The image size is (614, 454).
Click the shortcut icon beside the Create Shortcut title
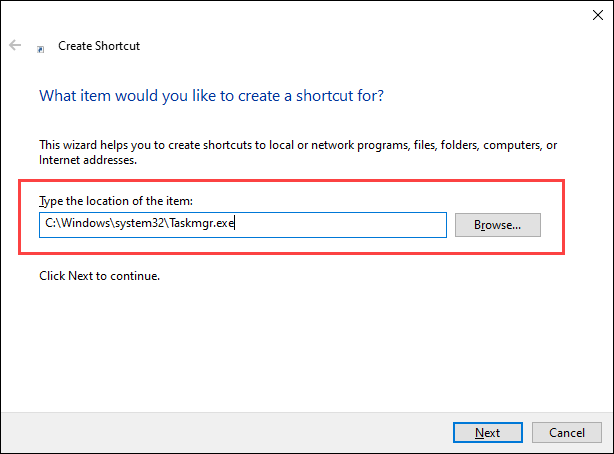tap(40, 47)
